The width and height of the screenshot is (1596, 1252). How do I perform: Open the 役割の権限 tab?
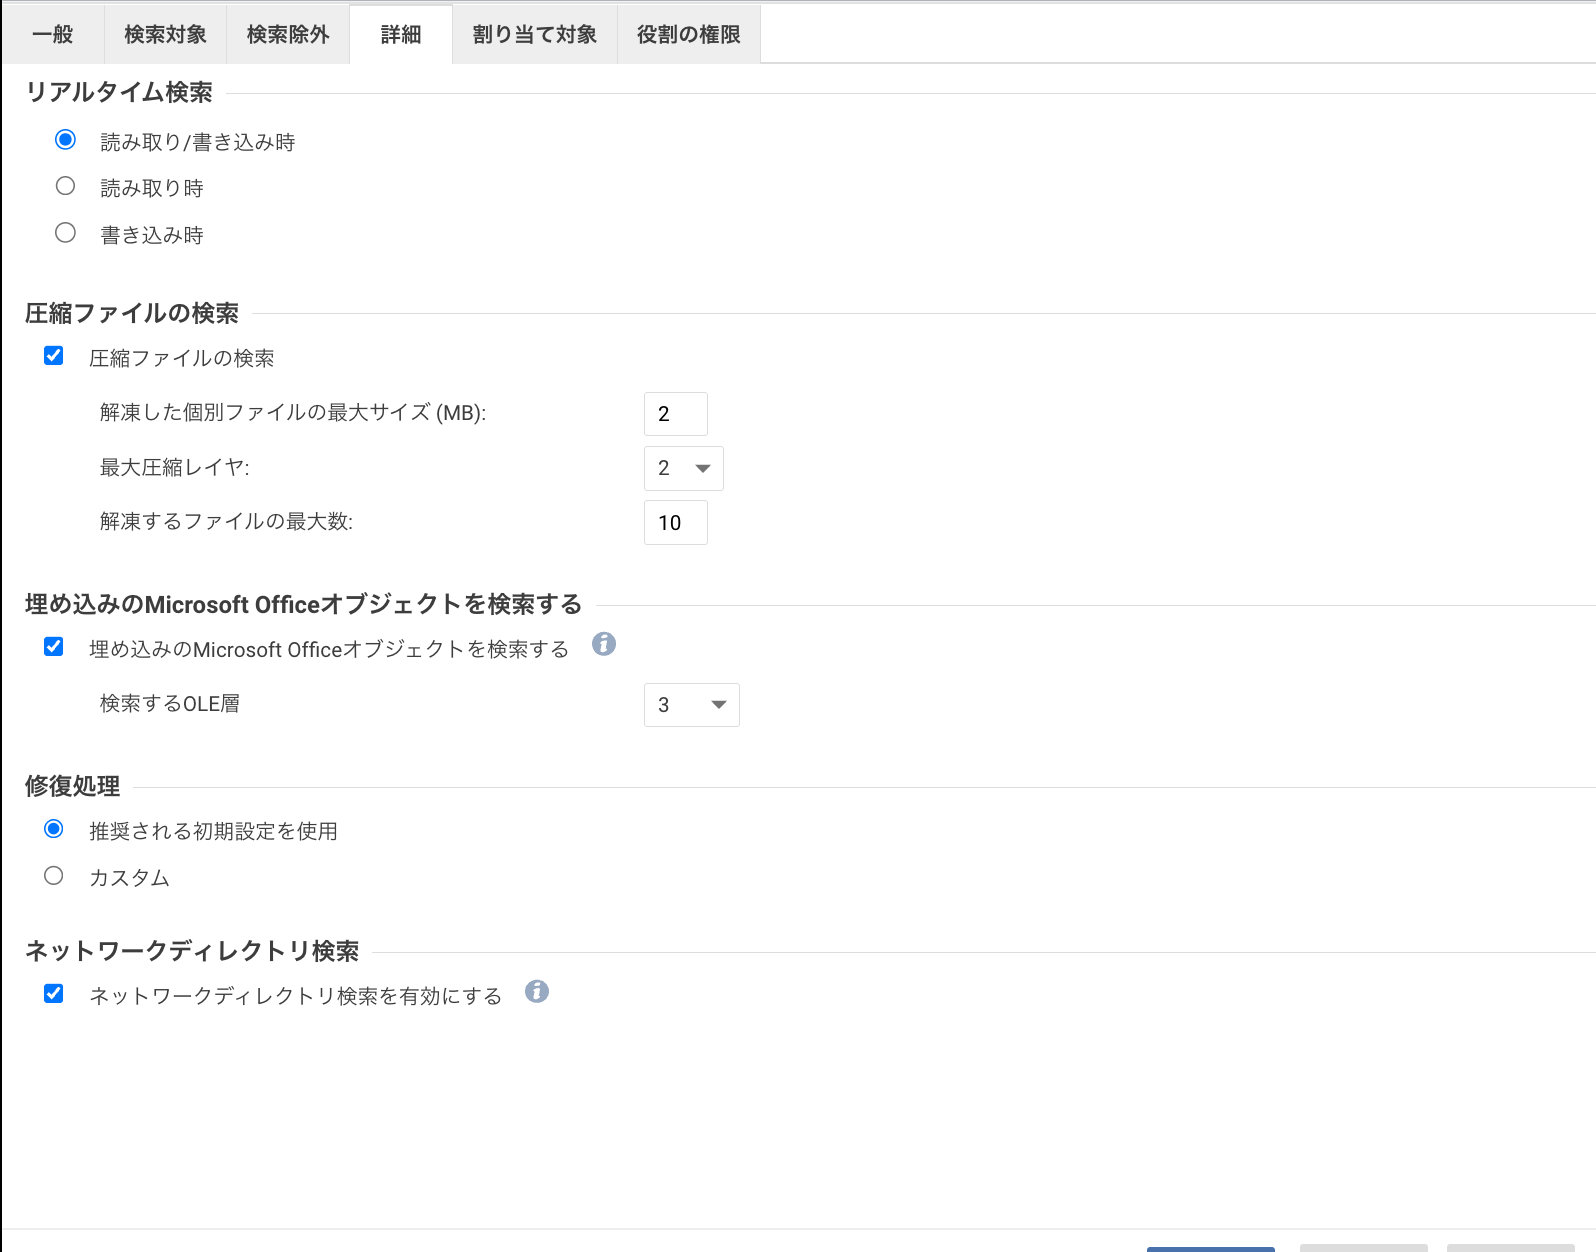pyautogui.click(x=689, y=34)
